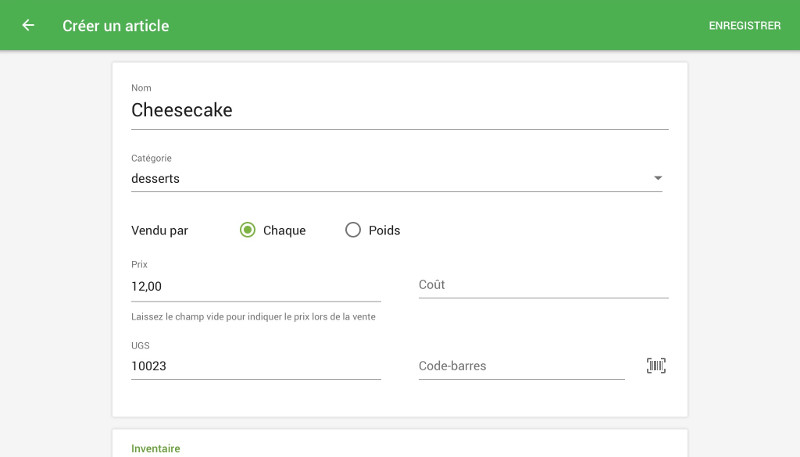
Task: Click the Nom field containing Cheesecake
Action: [x=399, y=110]
